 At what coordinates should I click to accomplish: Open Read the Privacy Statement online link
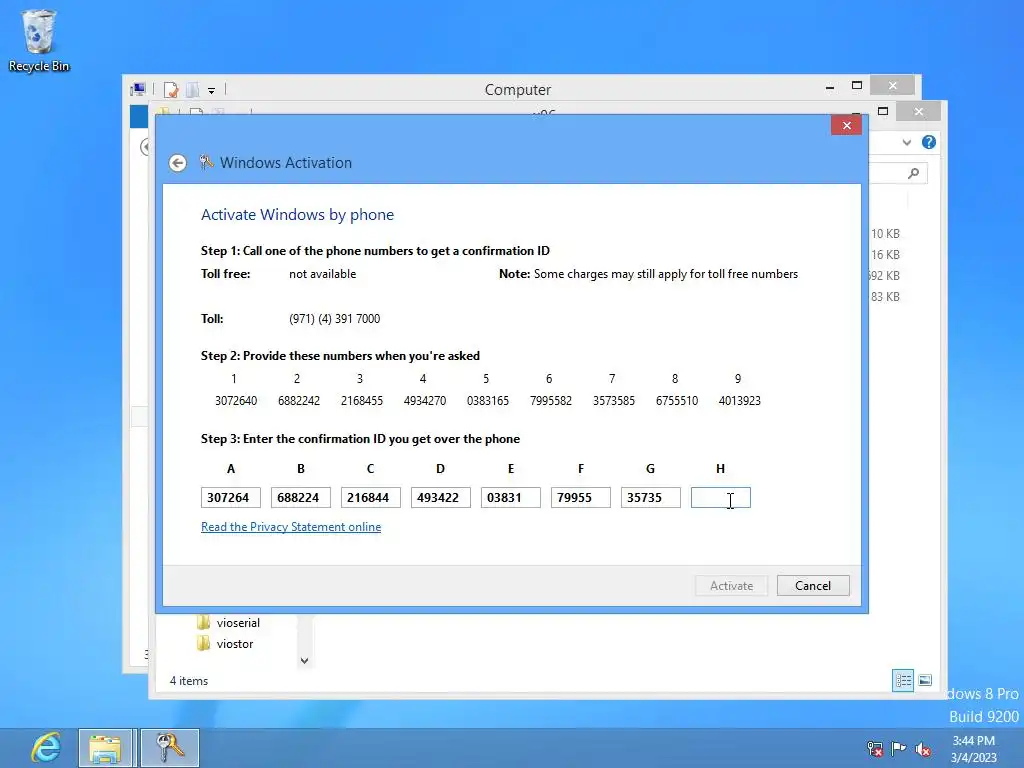pyautogui.click(x=291, y=527)
